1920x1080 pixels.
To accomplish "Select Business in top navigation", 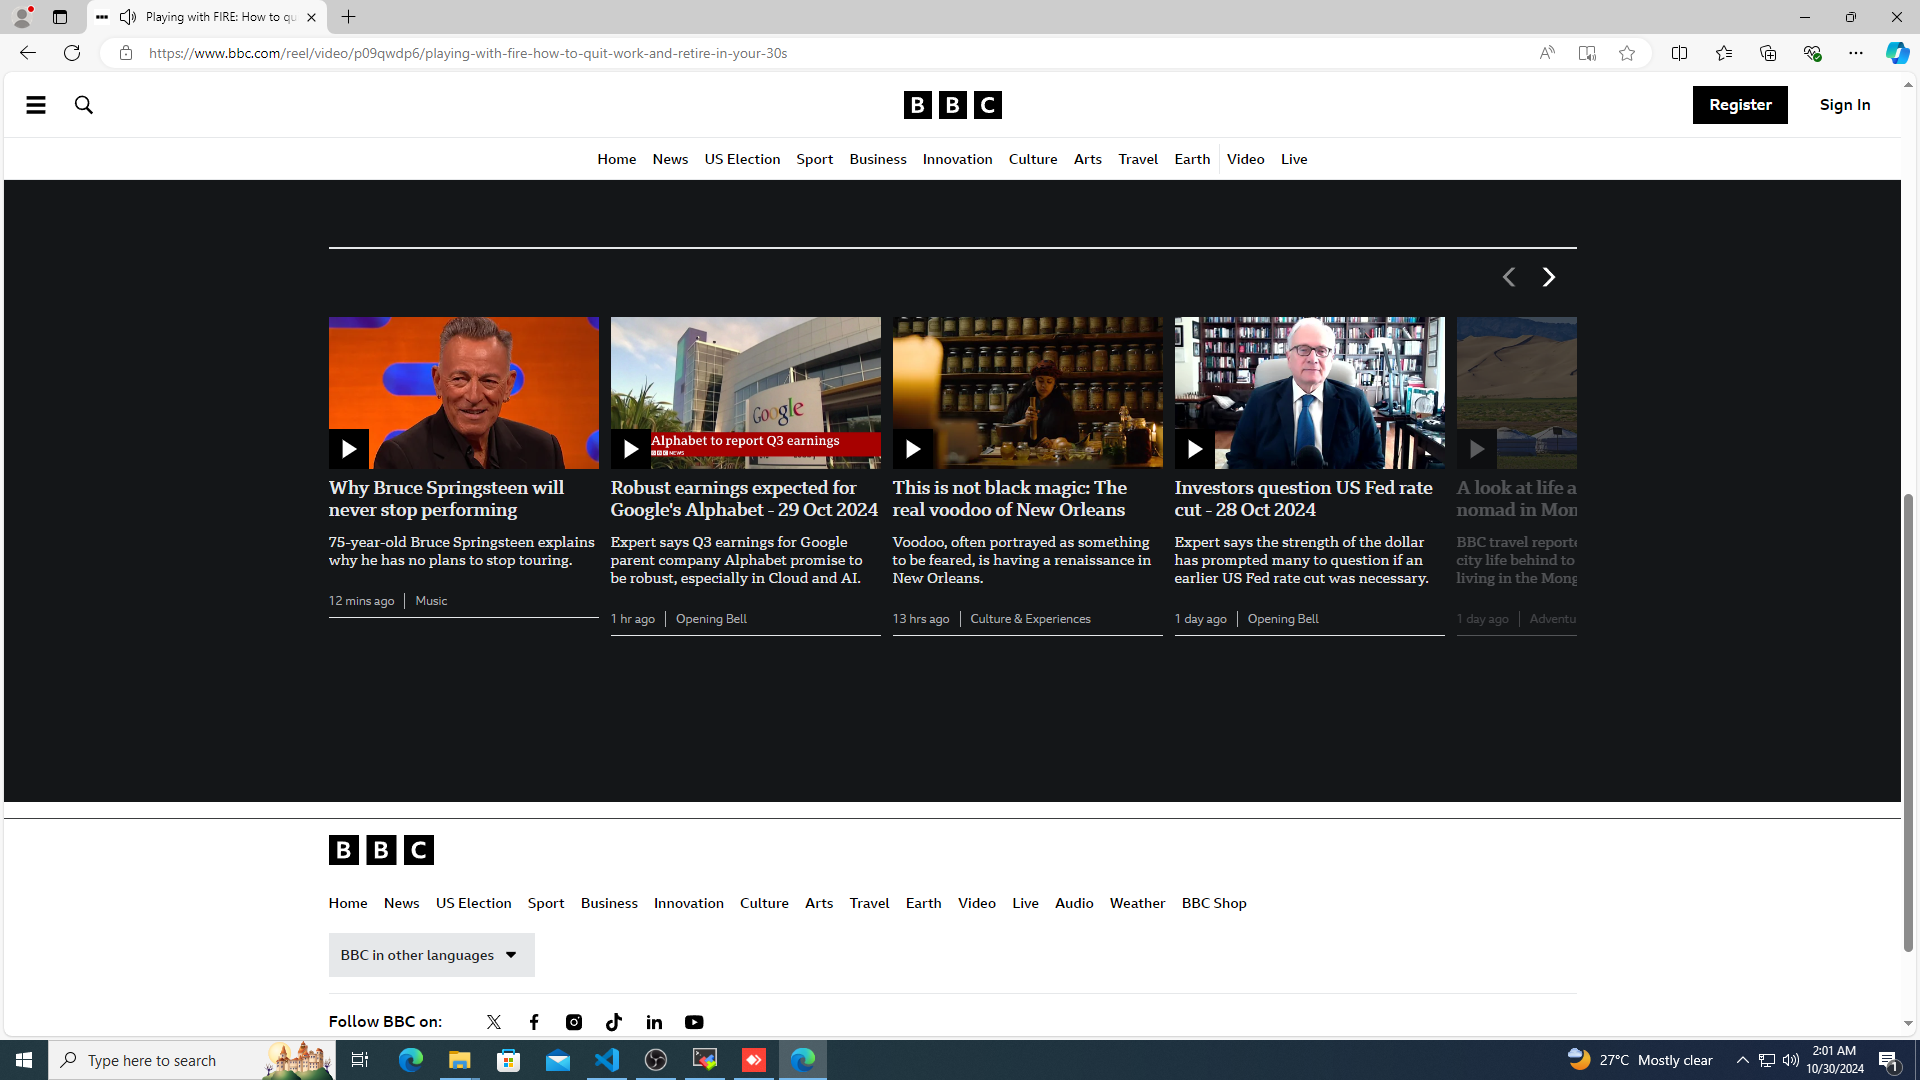I will 878,160.
